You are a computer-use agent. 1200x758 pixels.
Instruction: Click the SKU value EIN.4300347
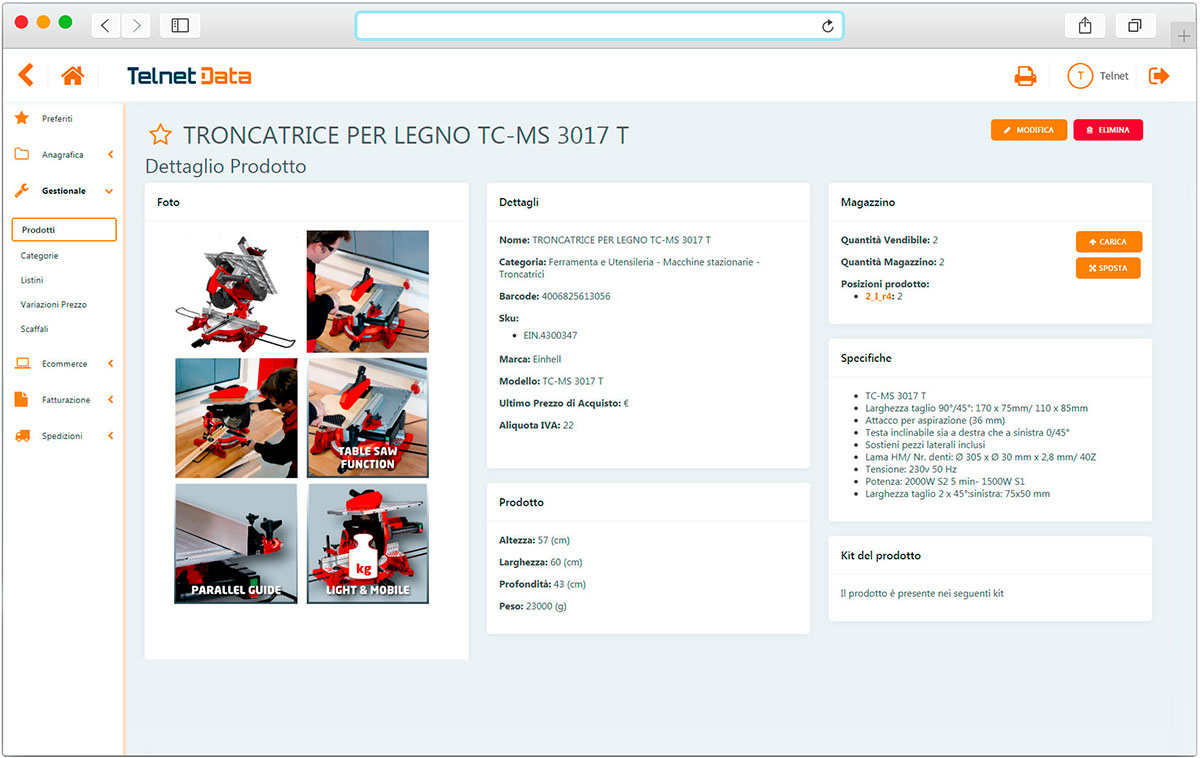click(x=550, y=336)
